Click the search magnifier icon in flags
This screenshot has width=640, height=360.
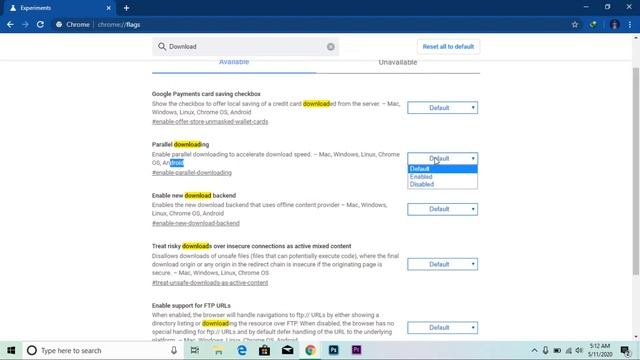pyautogui.click(x=162, y=47)
